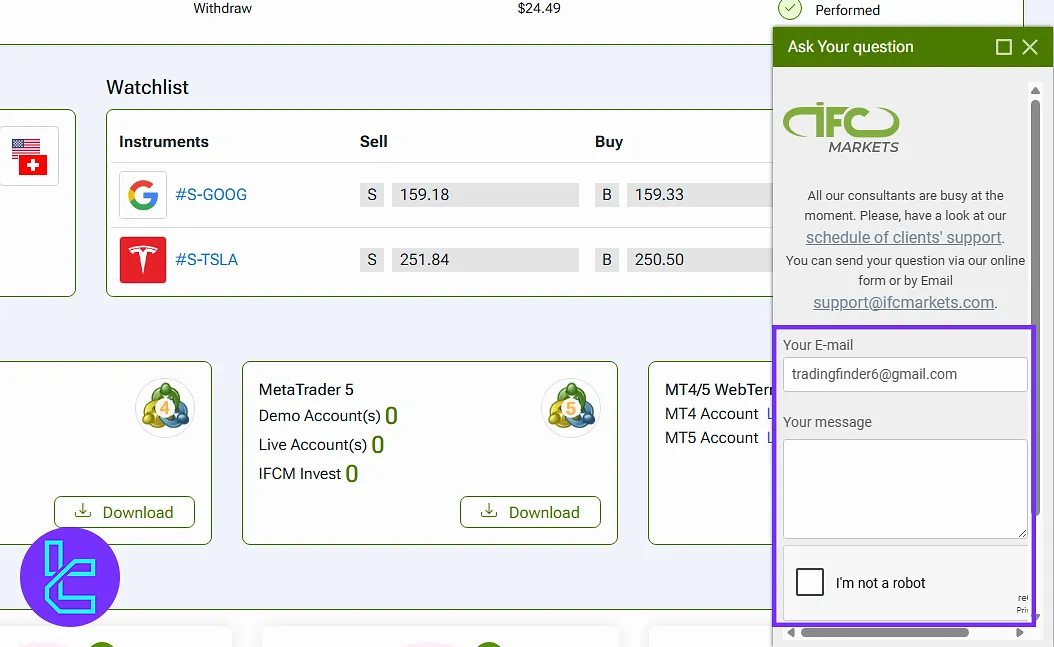This screenshot has width=1054, height=647.
Task: Download MetaTrader 5 using the Download button
Action: [x=530, y=512]
